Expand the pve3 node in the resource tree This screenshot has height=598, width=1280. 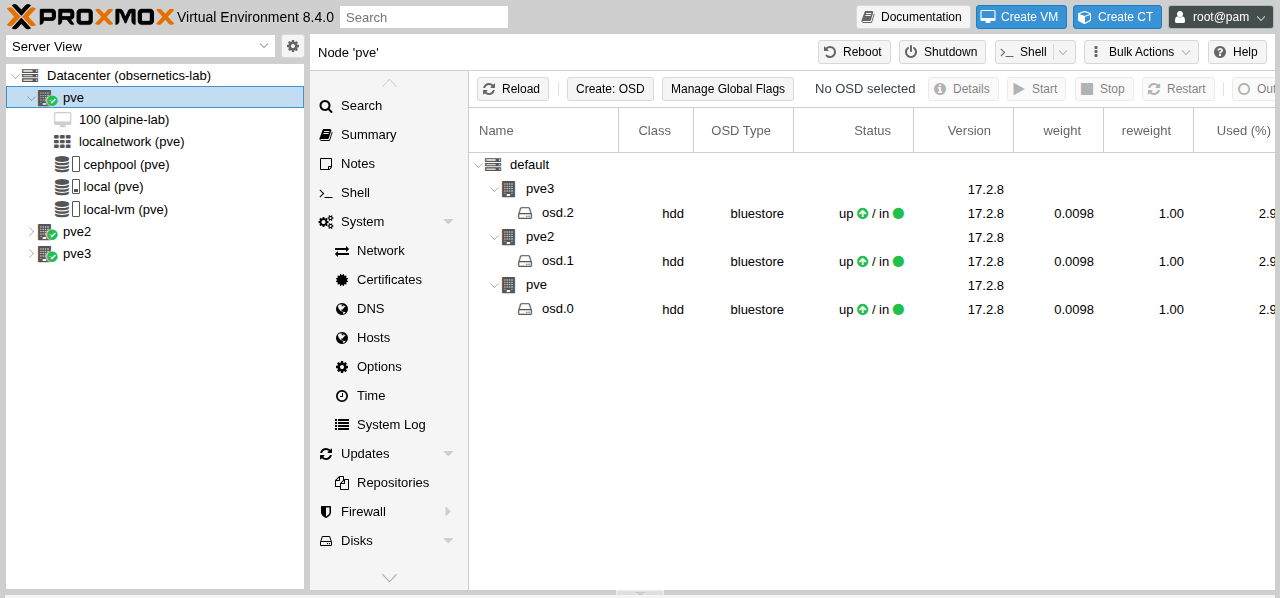pyautogui.click(x=30, y=253)
